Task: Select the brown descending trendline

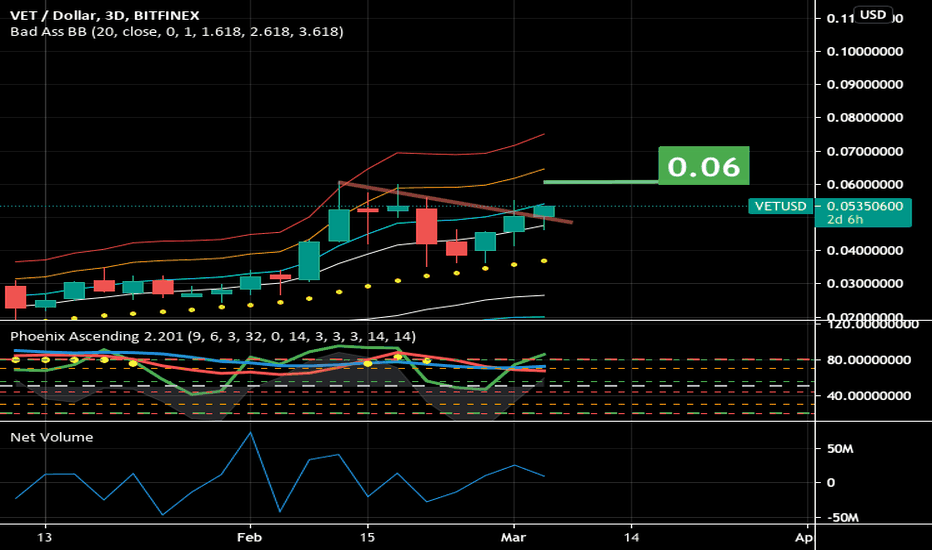Action: click(x=455, y=202)
